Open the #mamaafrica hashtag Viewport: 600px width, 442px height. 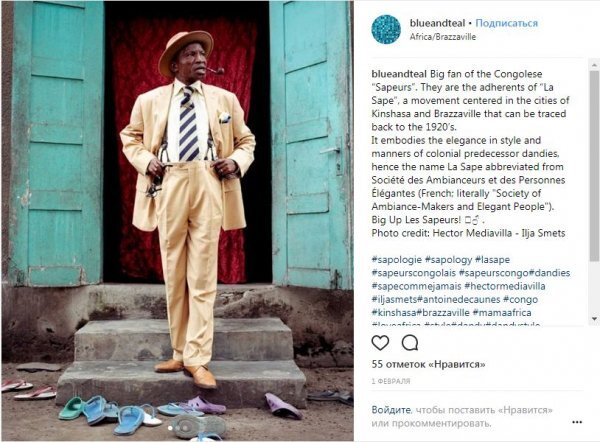coord(502,313)
